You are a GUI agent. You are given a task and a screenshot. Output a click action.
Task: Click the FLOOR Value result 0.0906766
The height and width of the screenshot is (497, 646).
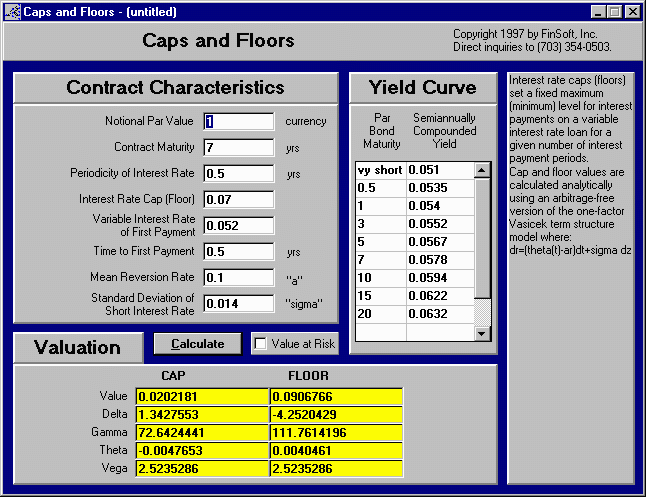[x=336, y=396]
